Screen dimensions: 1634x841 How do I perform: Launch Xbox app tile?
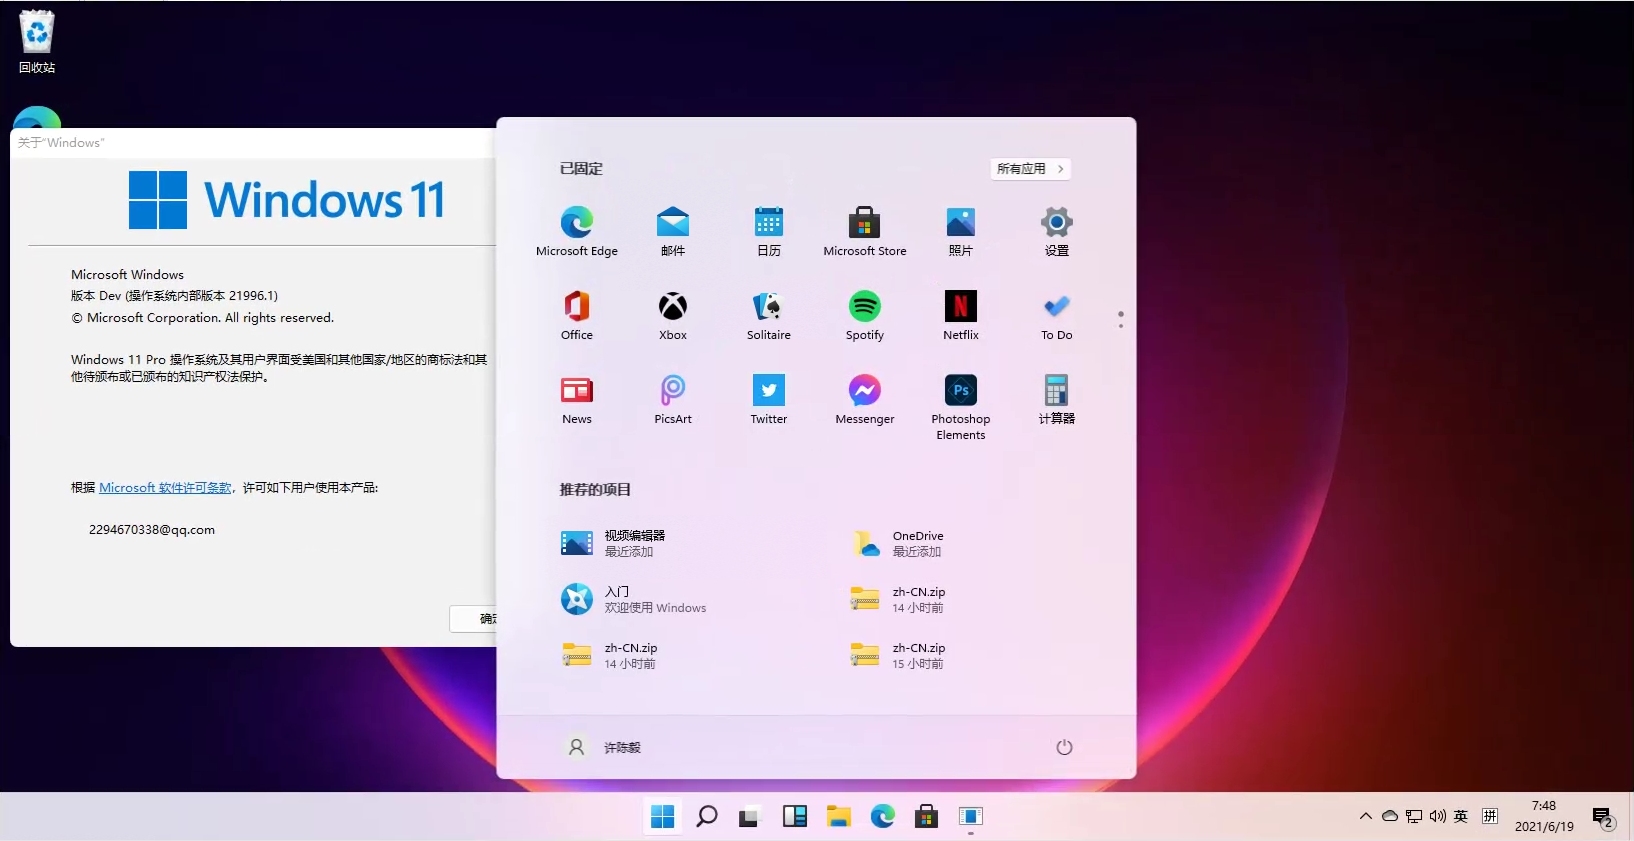(672, 315)
